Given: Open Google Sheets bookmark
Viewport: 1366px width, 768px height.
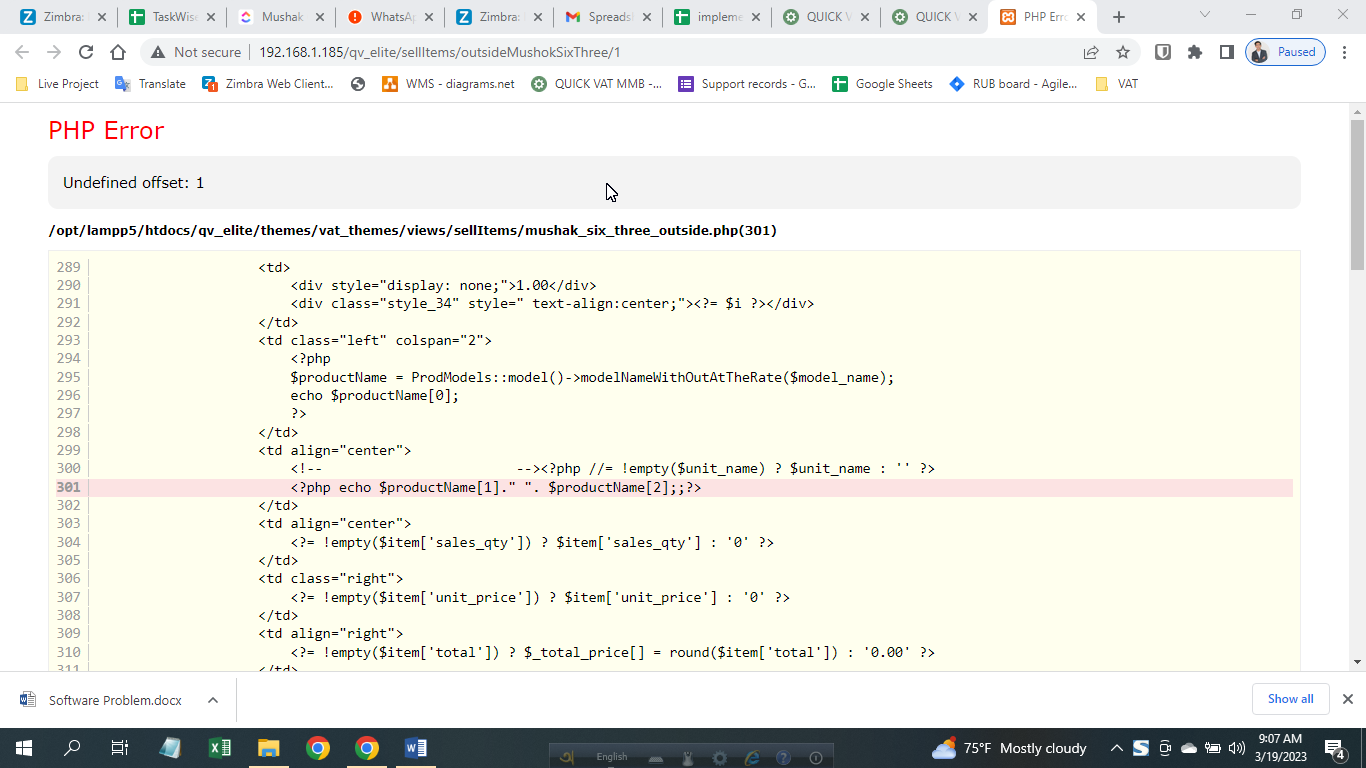Looking at the screenshot, I should (x=882, y=84).
